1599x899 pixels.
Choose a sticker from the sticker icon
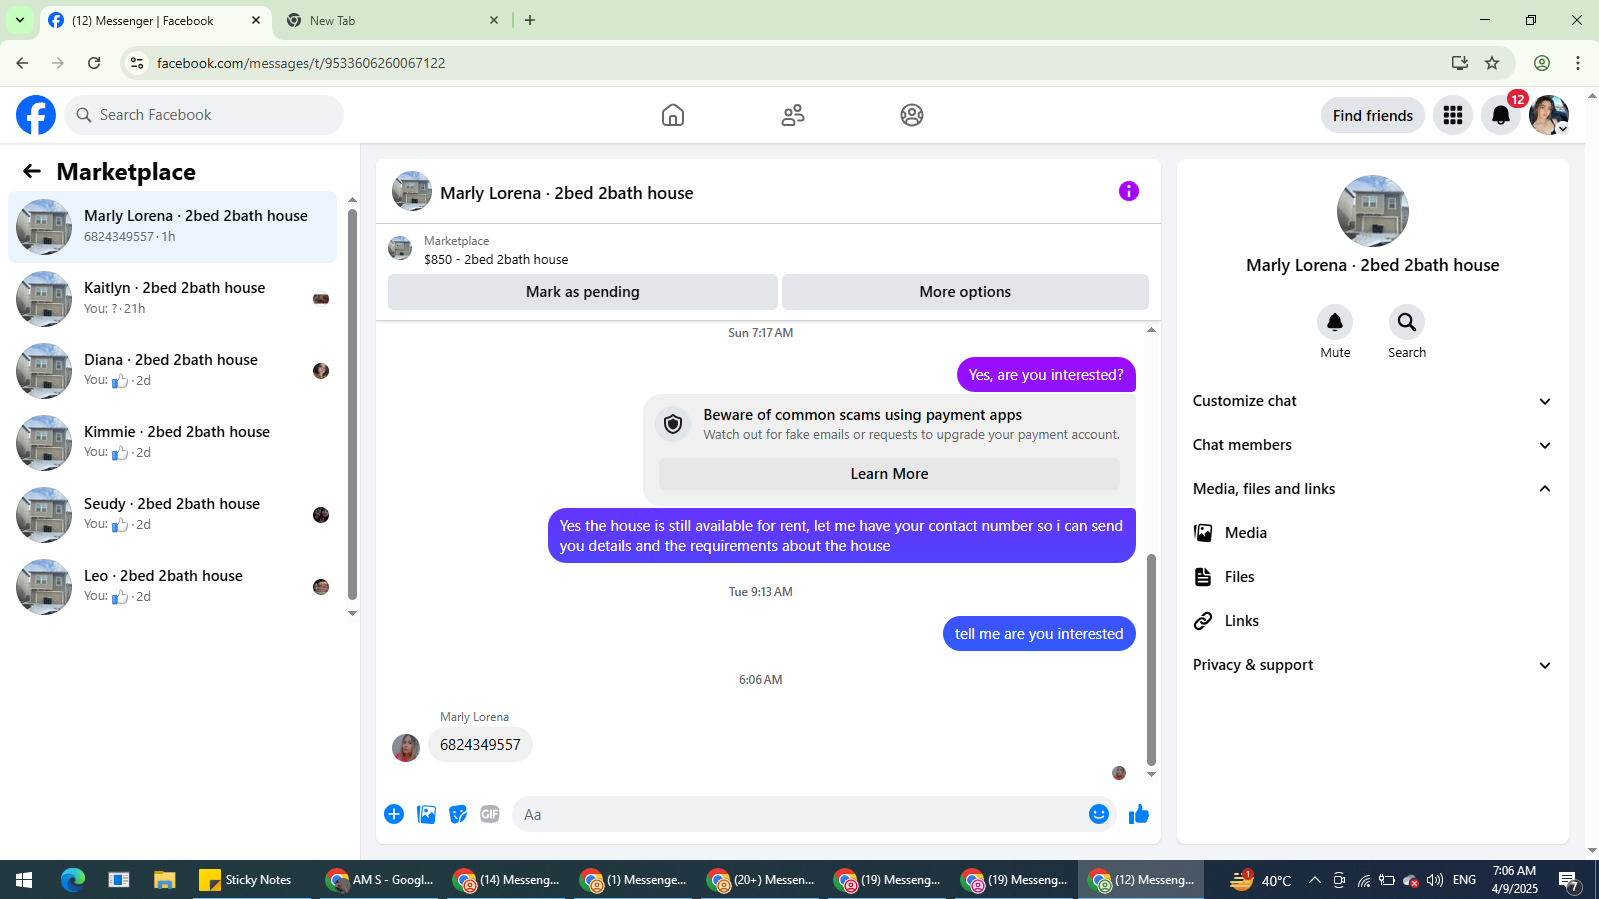click(x=458, y=814)
